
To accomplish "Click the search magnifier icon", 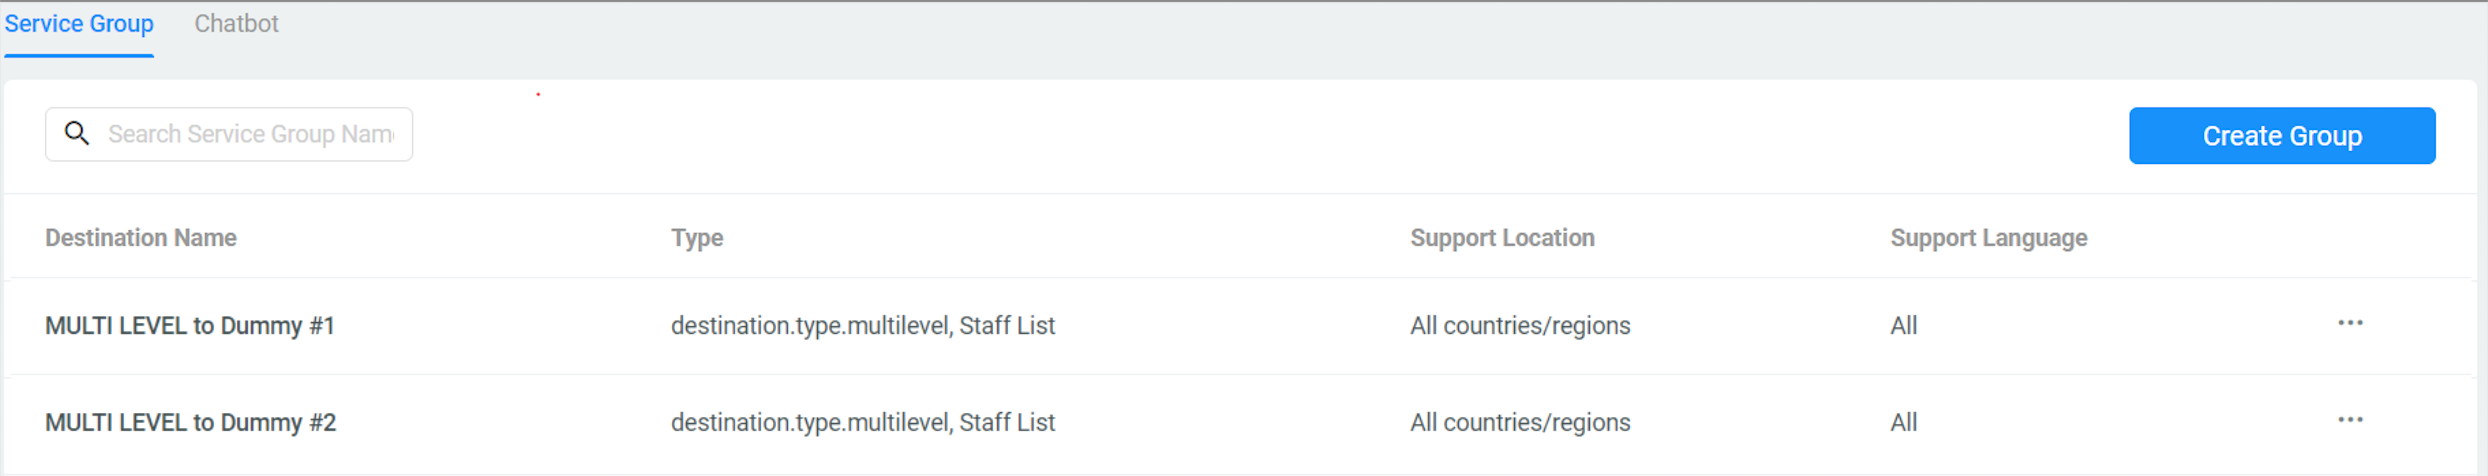I will (77, 133).
